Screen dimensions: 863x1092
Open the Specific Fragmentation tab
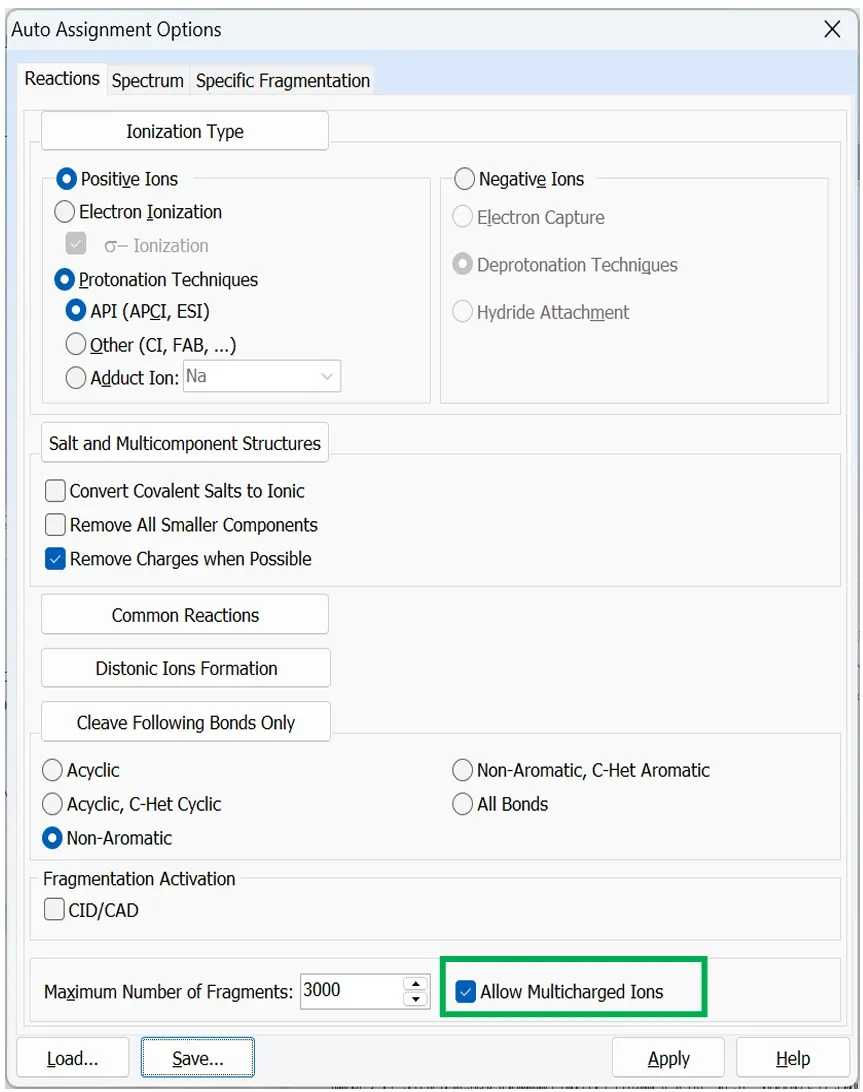pos(283,81)
